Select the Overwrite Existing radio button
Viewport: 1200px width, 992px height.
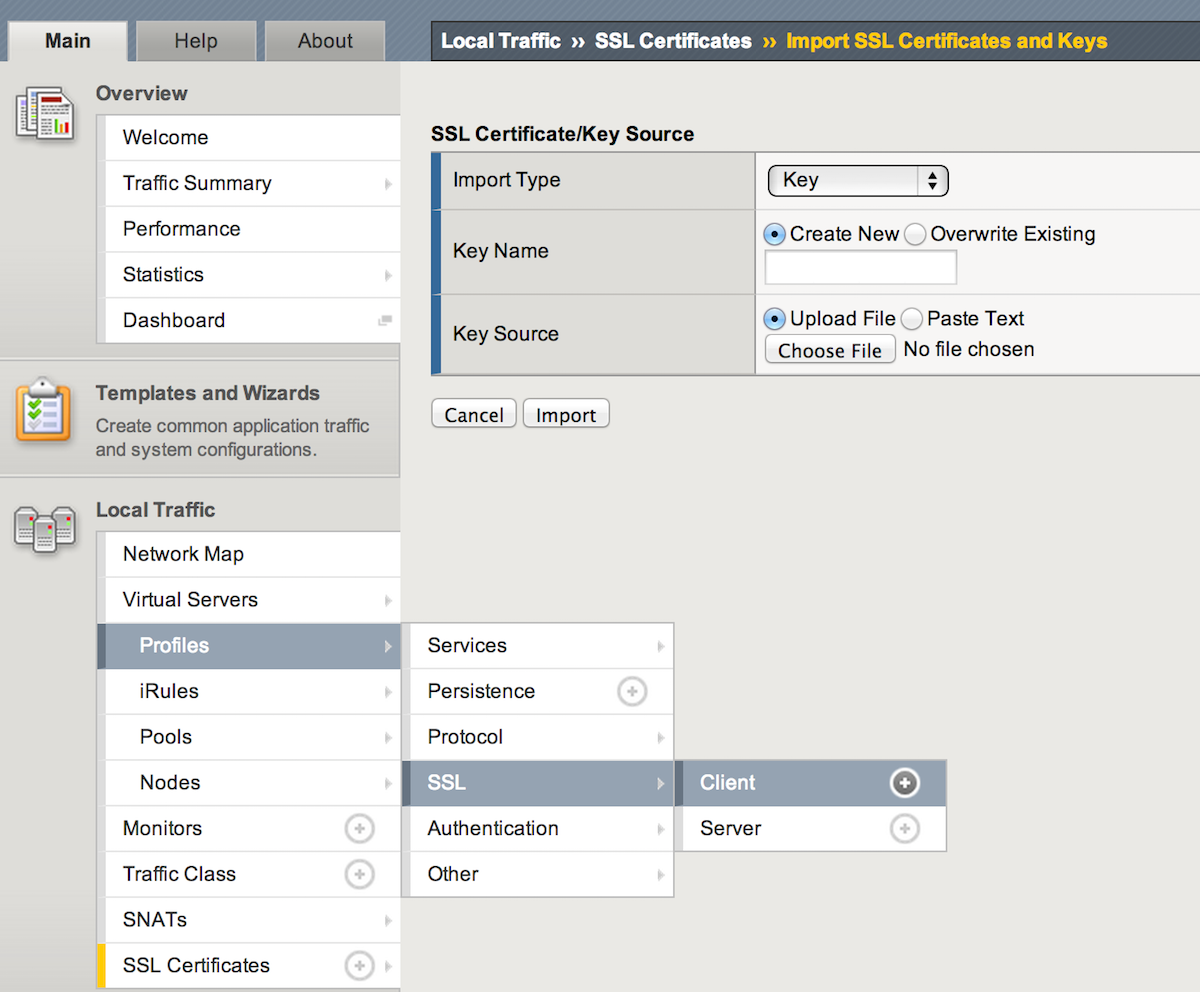pos(915,234)
